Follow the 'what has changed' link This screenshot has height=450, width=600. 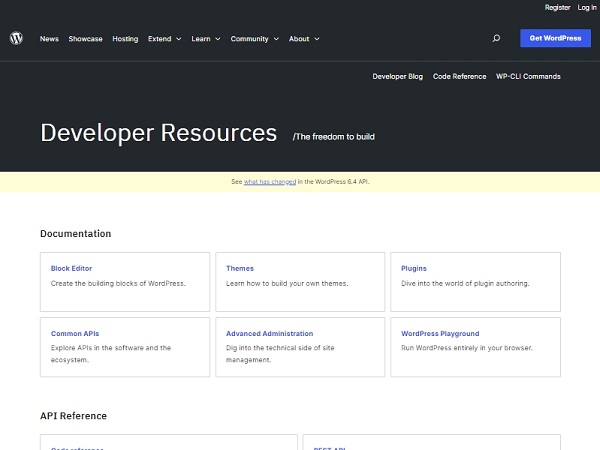tap(270, 182)
